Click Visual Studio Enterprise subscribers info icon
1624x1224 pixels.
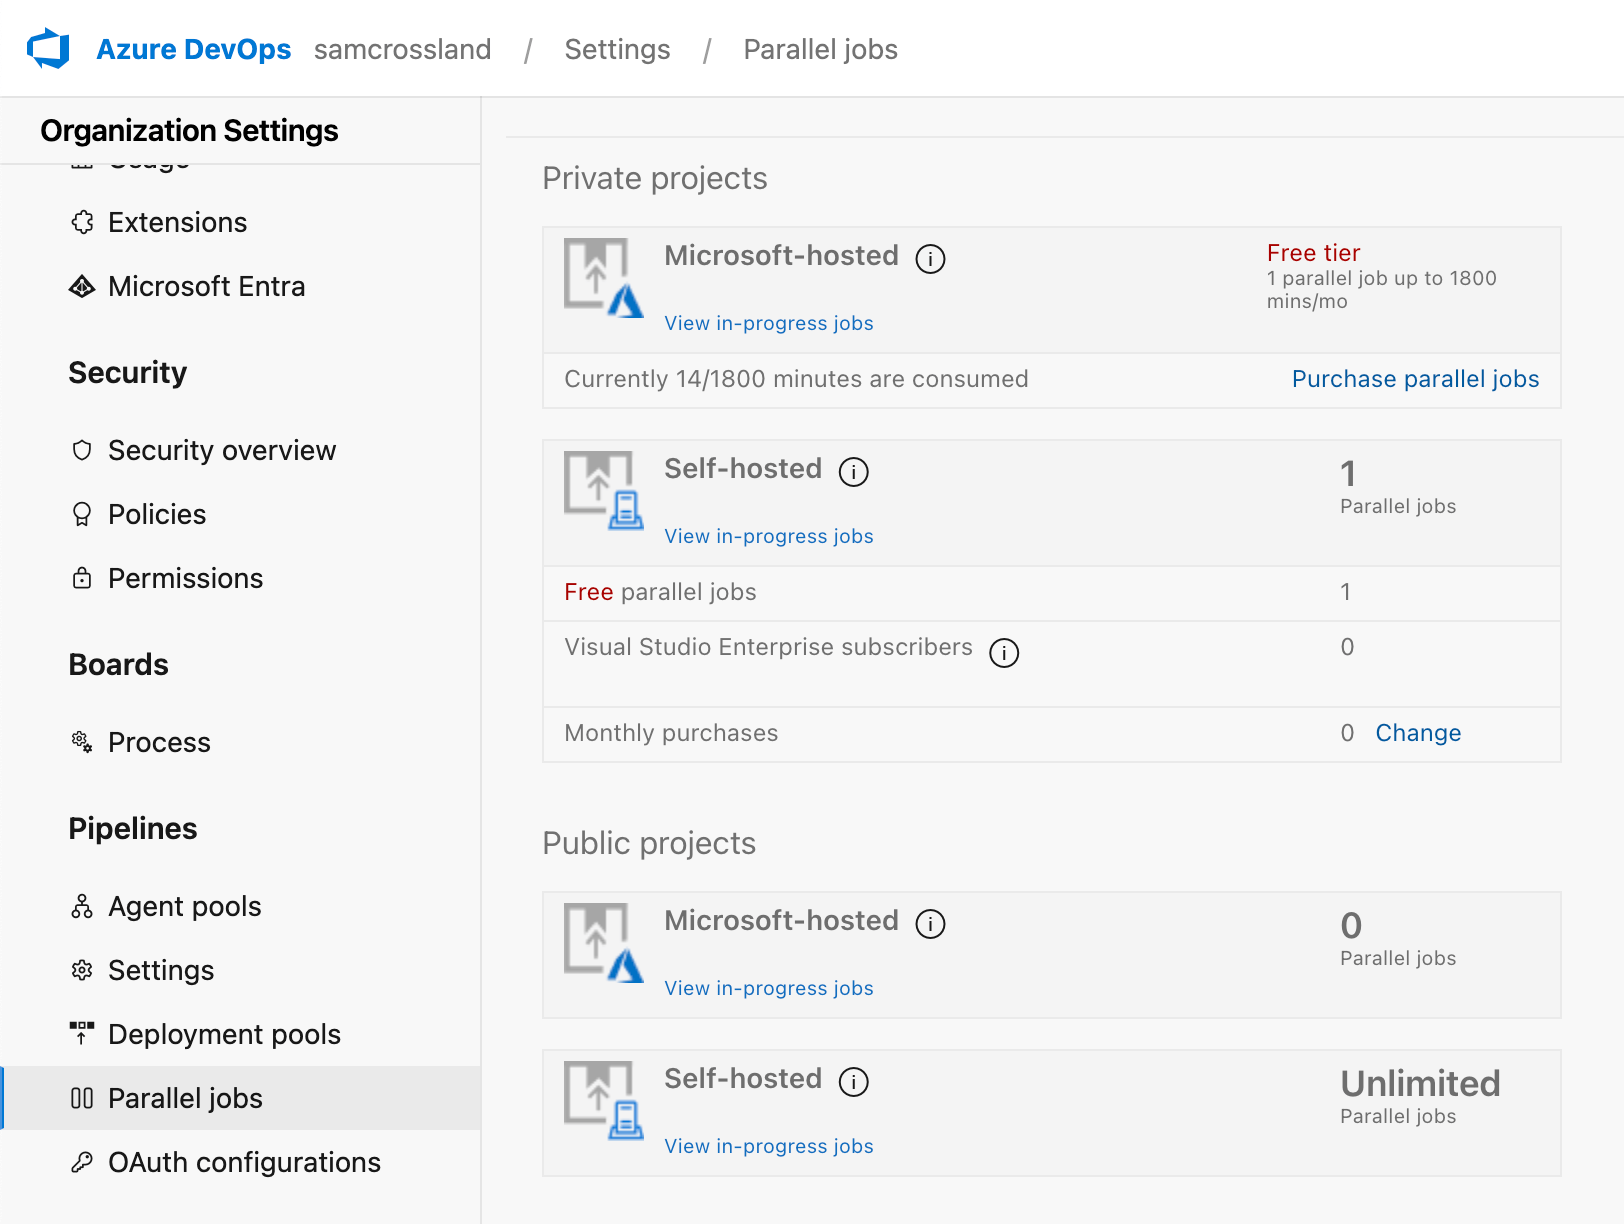(x=1004, y=653)
